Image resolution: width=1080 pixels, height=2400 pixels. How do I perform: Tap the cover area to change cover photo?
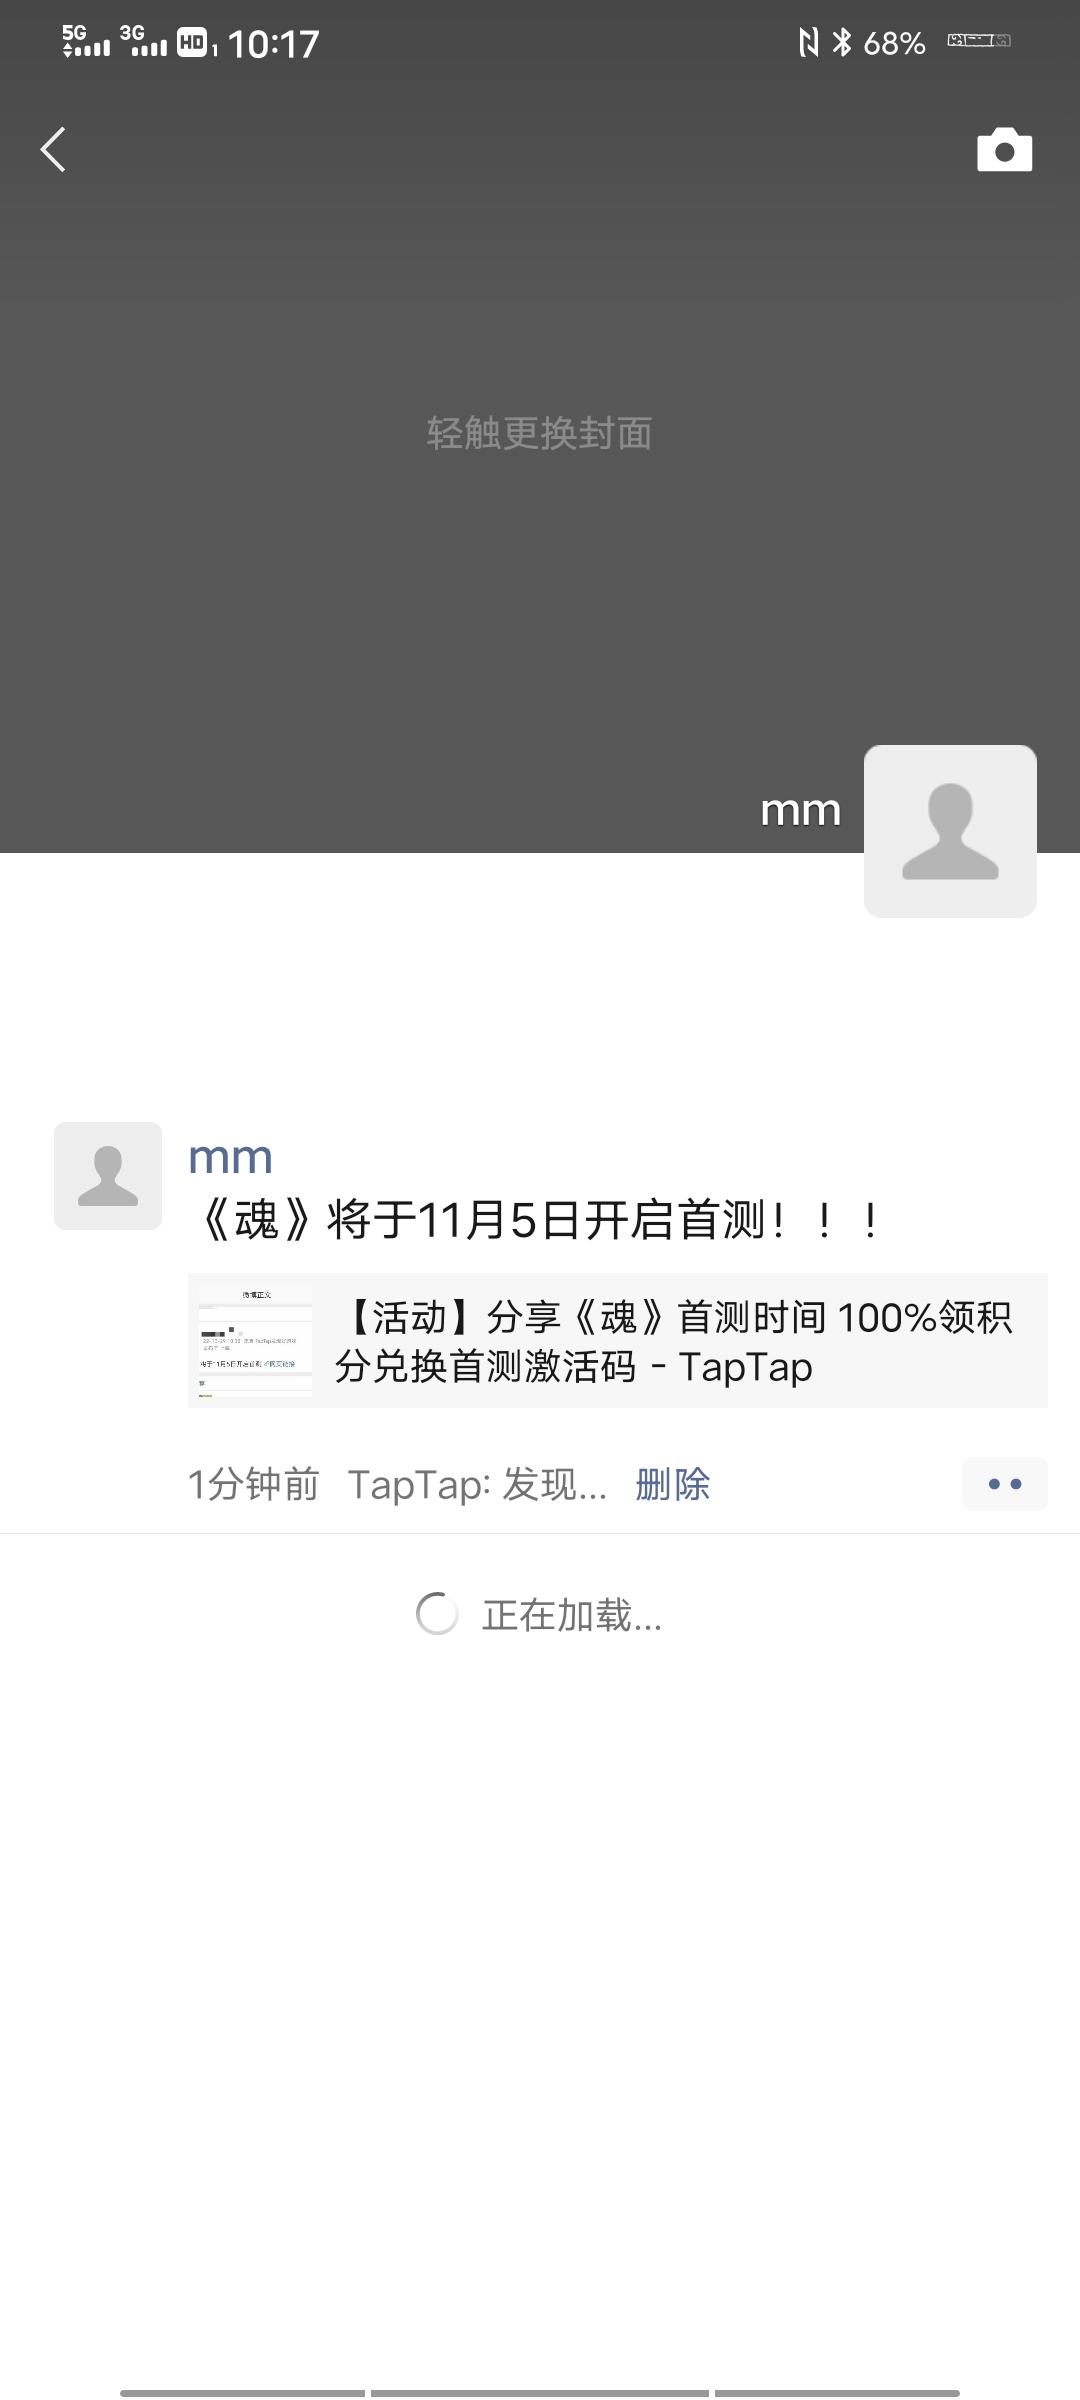(x=539, y=433)
